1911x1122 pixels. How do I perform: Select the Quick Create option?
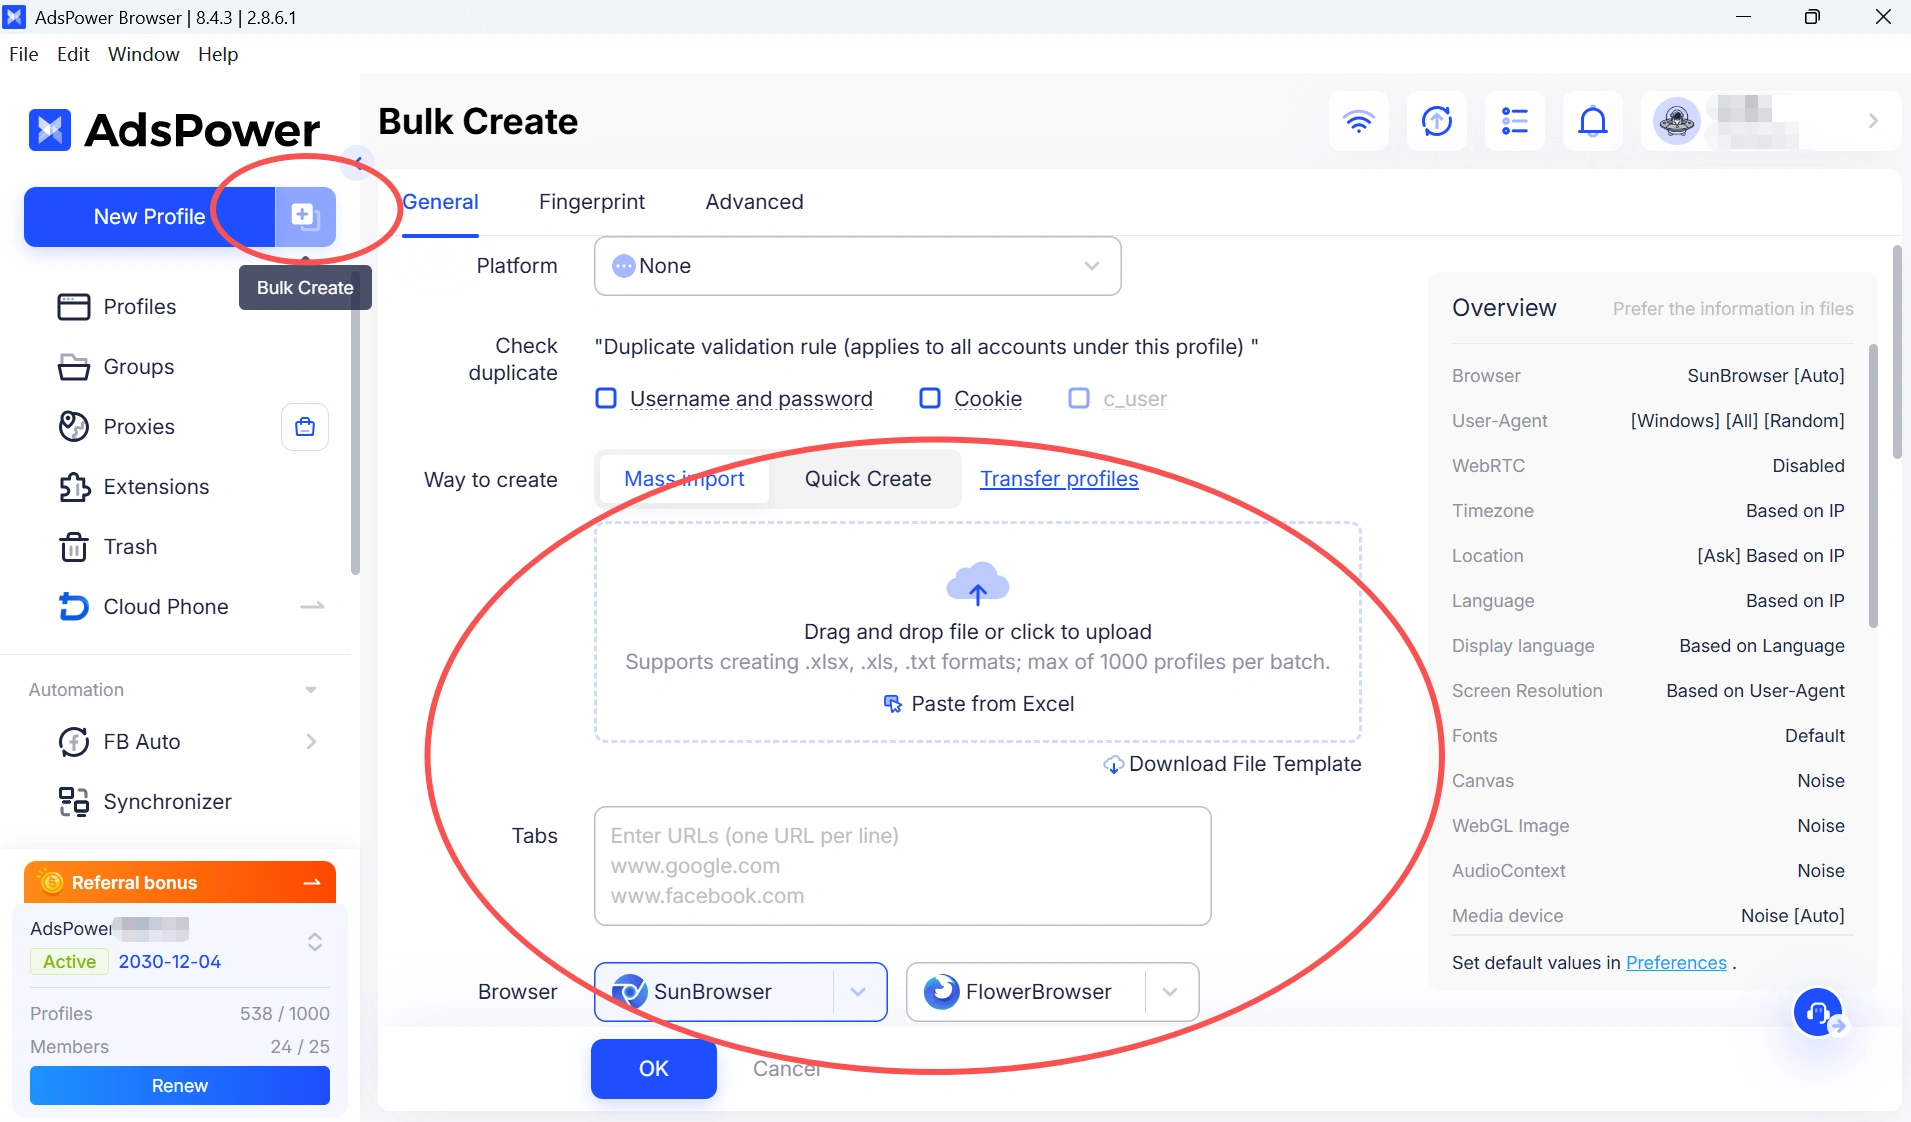(867, 478)
